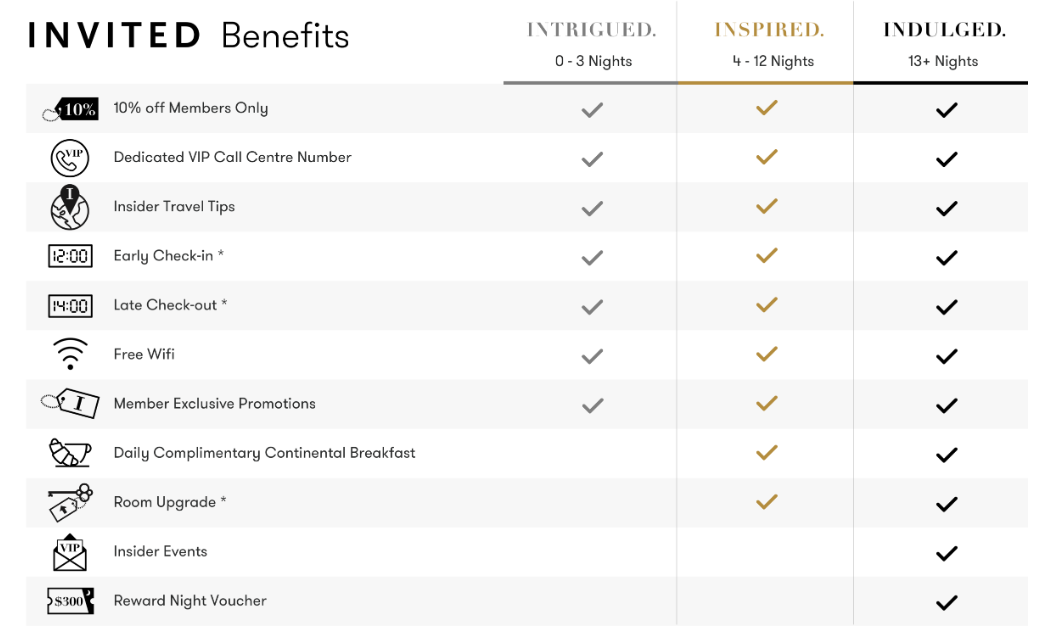The height and width of the screenshot is (635, 1037).
Task: Click the key Room Upgrade icon
Action: coord(70,503)
